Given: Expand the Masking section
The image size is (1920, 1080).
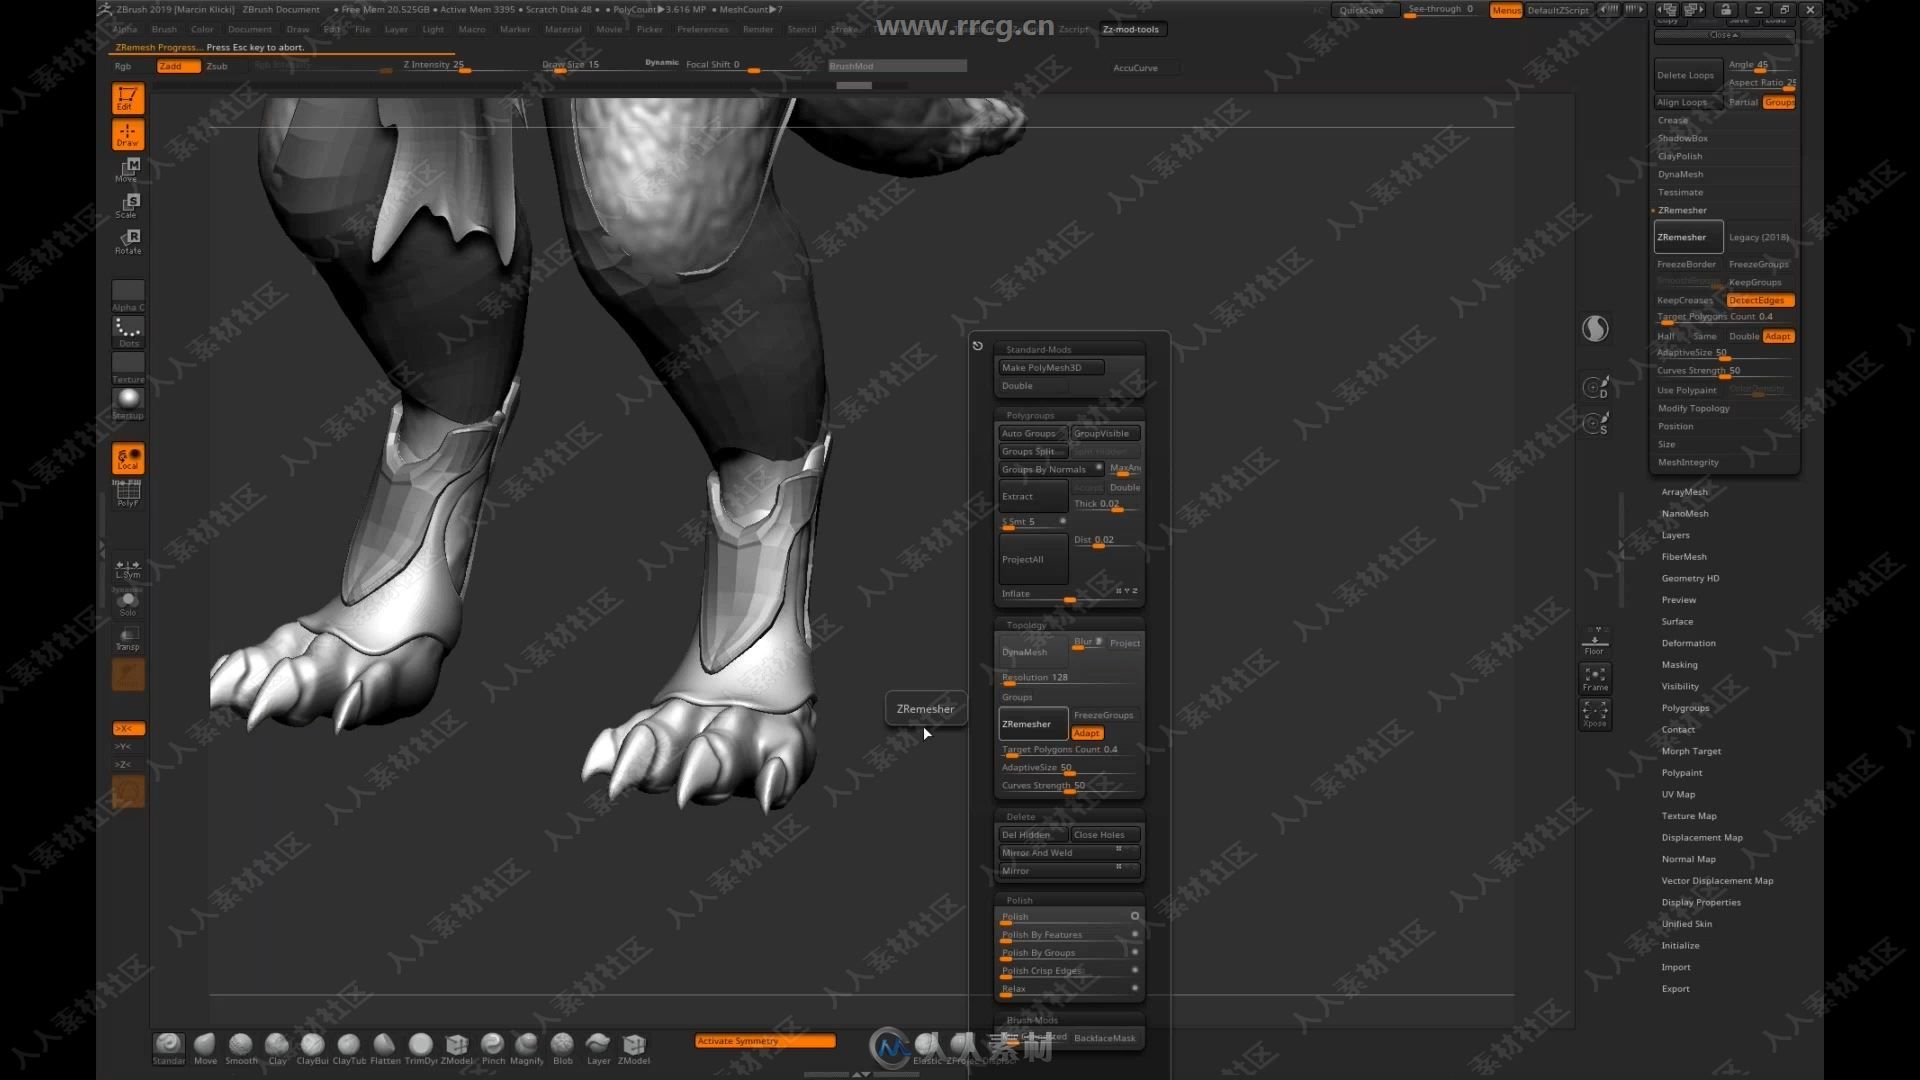Looking at the screenshot, I should point(1679,665).
